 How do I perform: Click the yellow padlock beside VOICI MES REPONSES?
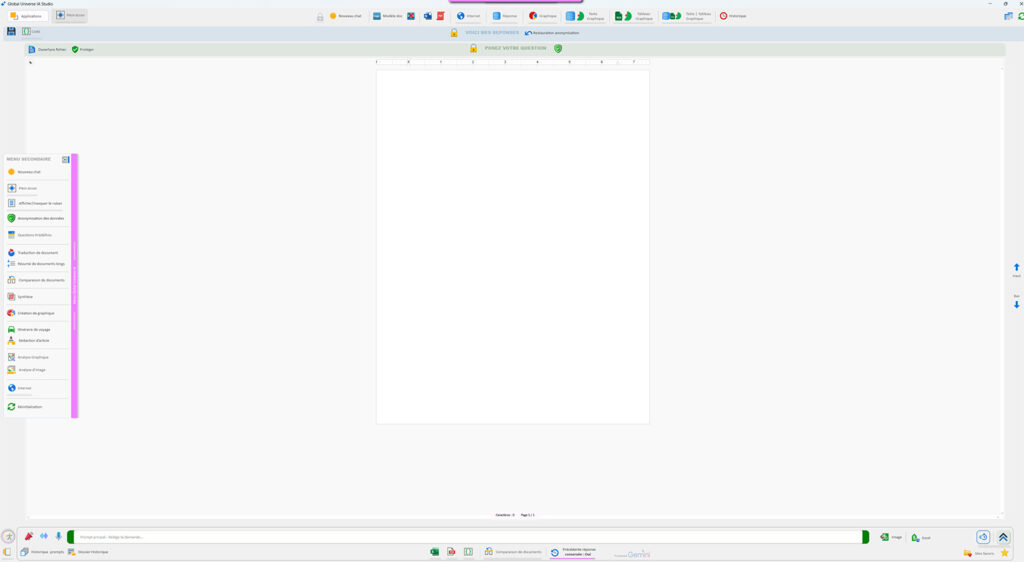click(x=454, y=33)
